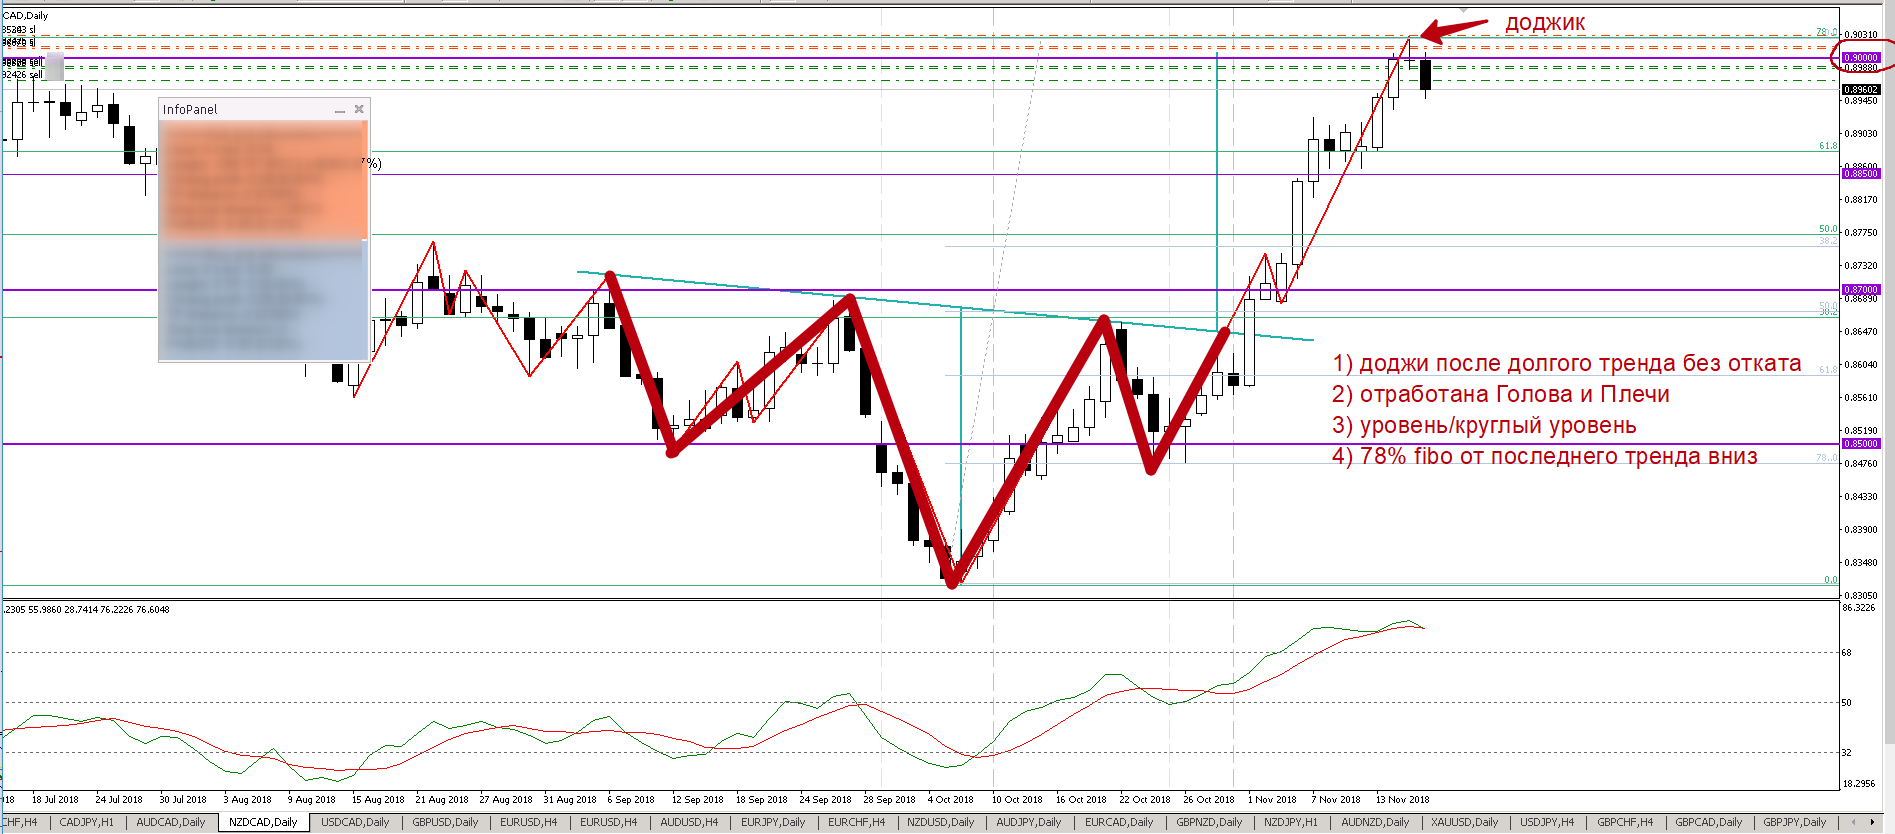This screenshot has width=1895, height=834.
Task: Click the indicator level 32 label
Action: pyautogui.click(x=1847, y=753)
